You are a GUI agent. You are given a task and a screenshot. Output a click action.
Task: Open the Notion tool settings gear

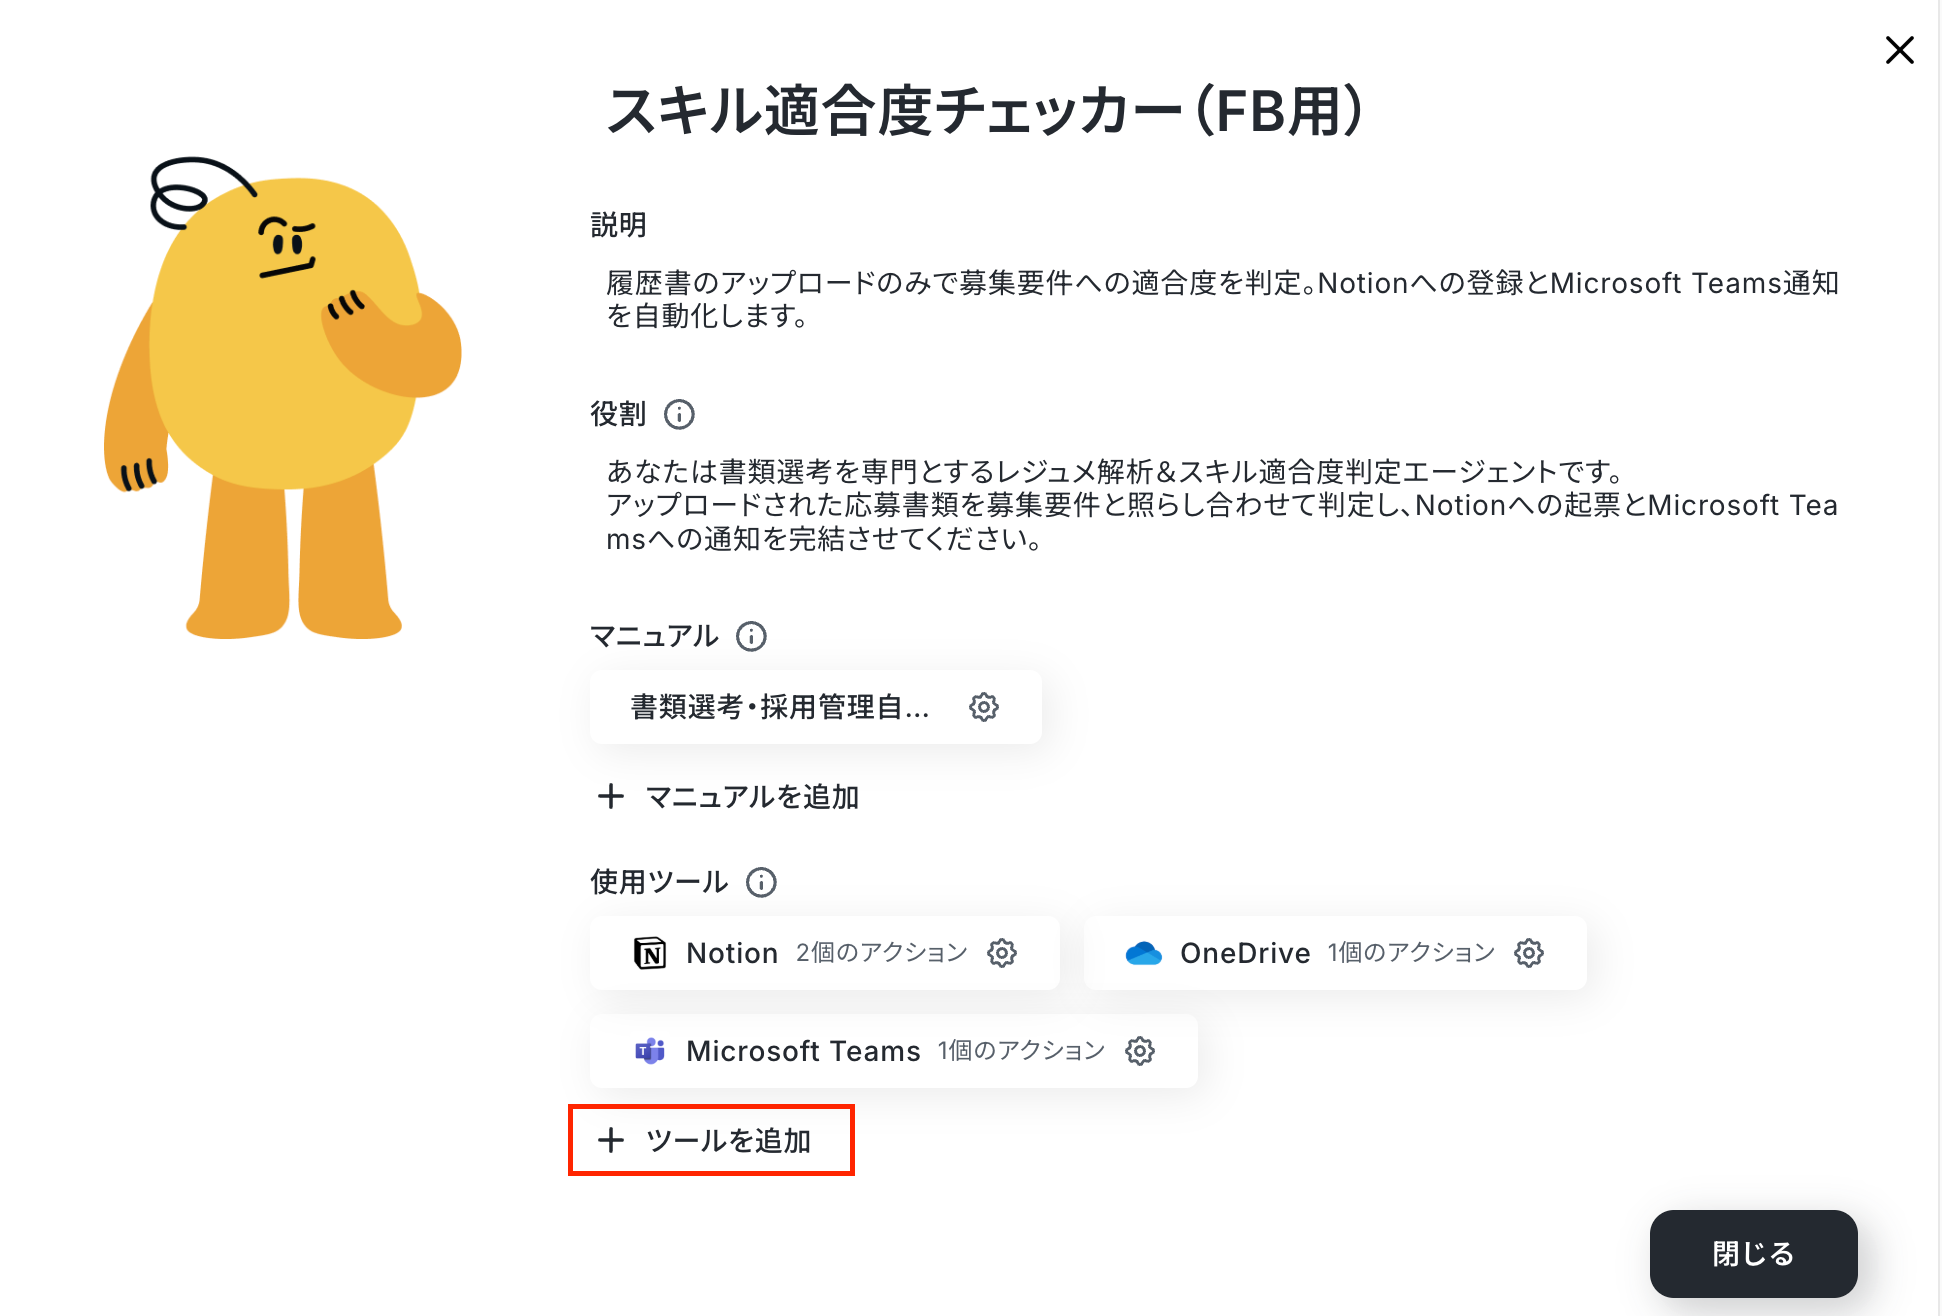[x=1001, y=953]
